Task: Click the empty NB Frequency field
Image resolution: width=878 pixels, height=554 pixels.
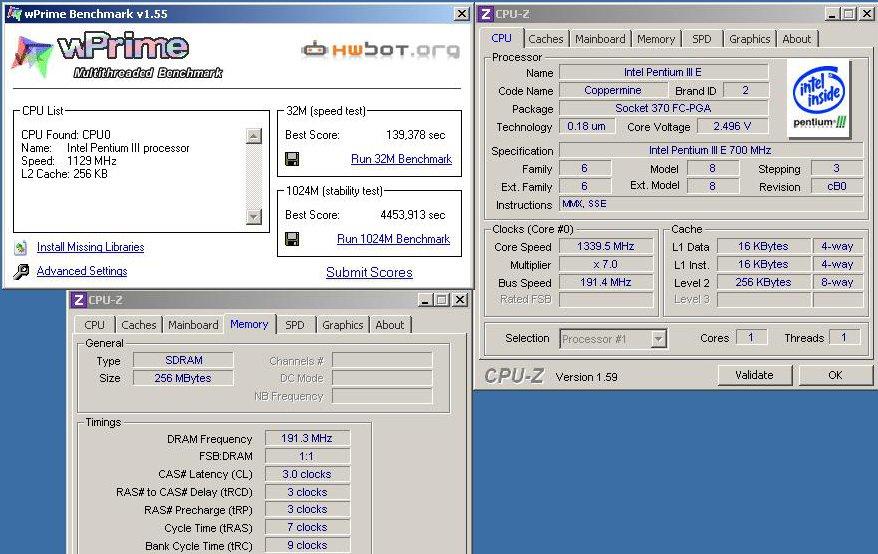Action: pos(382,396)
